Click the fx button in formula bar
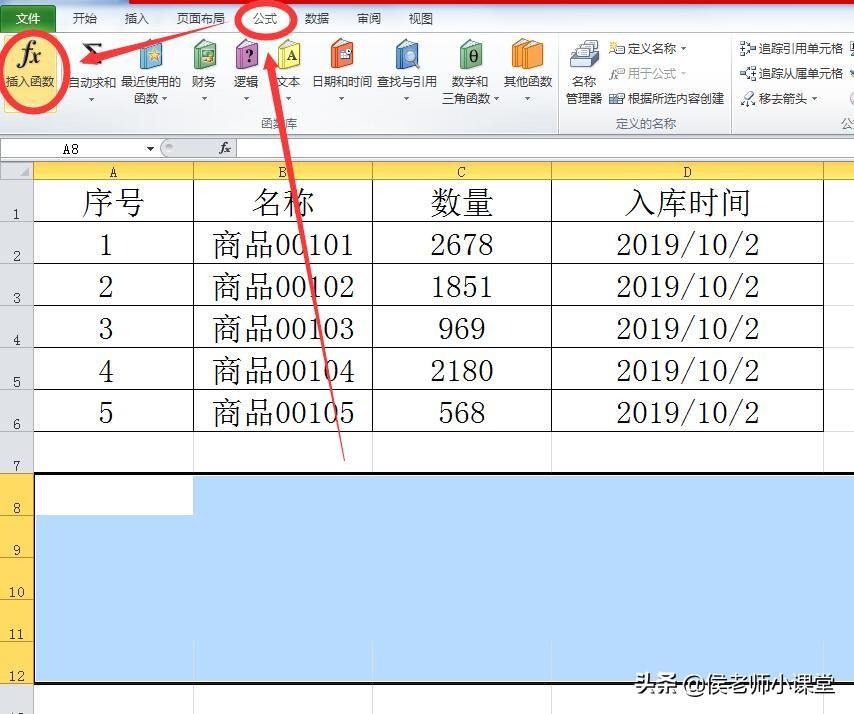This screenshot has height=714, width=854. (225, 148)
